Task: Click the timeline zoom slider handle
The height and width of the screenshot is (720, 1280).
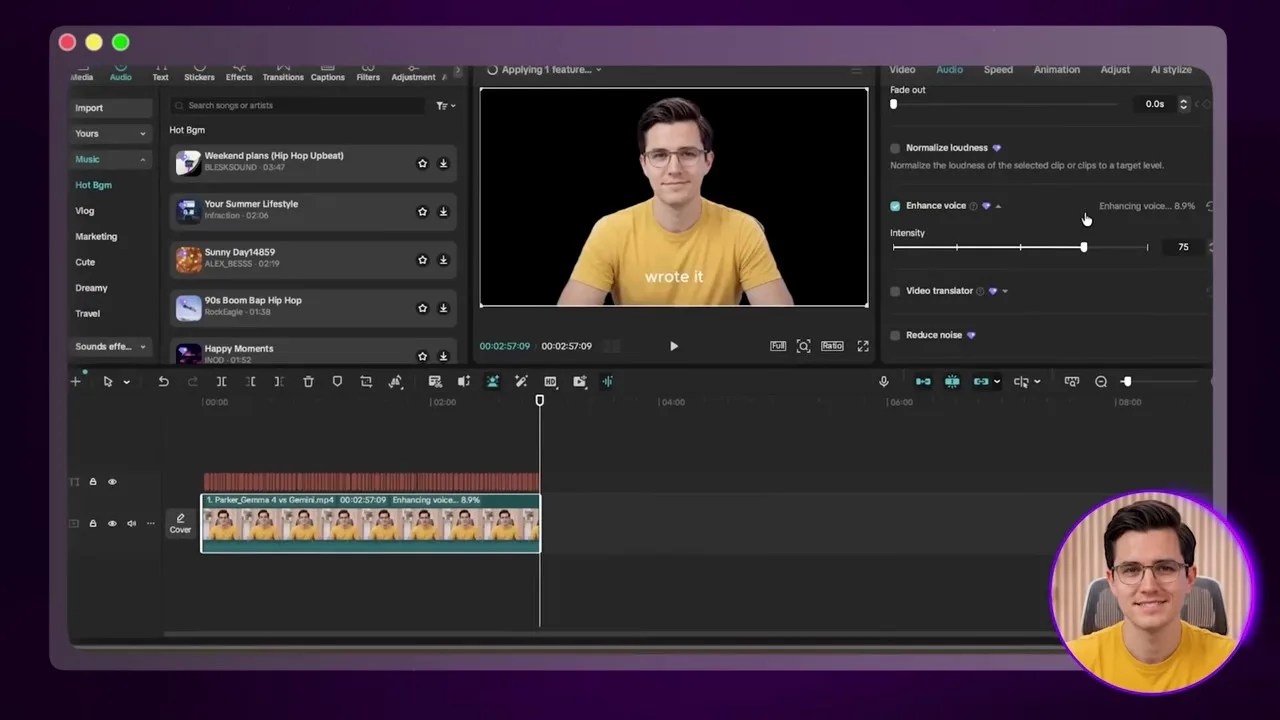Action: click(x=1127, y=382)
